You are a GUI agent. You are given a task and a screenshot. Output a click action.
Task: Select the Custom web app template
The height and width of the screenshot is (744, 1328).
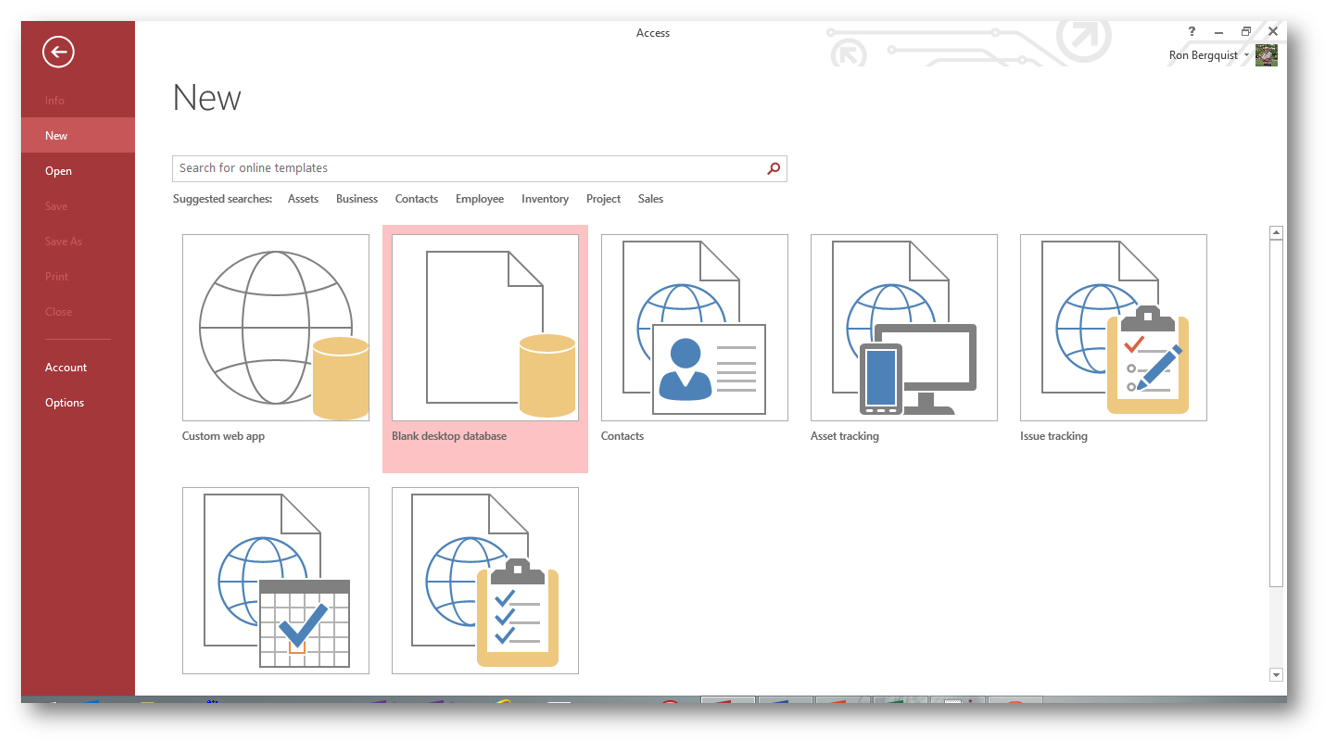pyautogui.click(x=275, y=328)
